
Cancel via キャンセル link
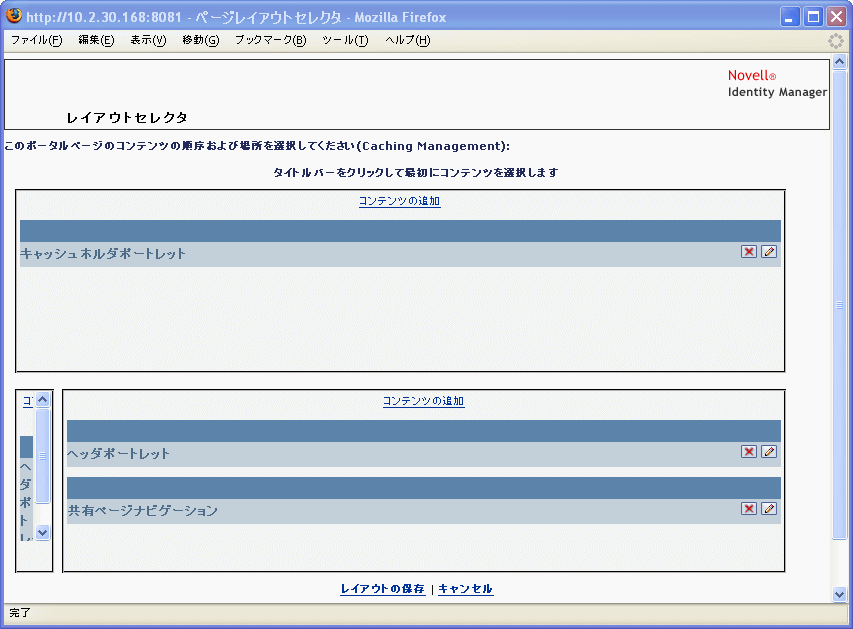tap(466, 589)
